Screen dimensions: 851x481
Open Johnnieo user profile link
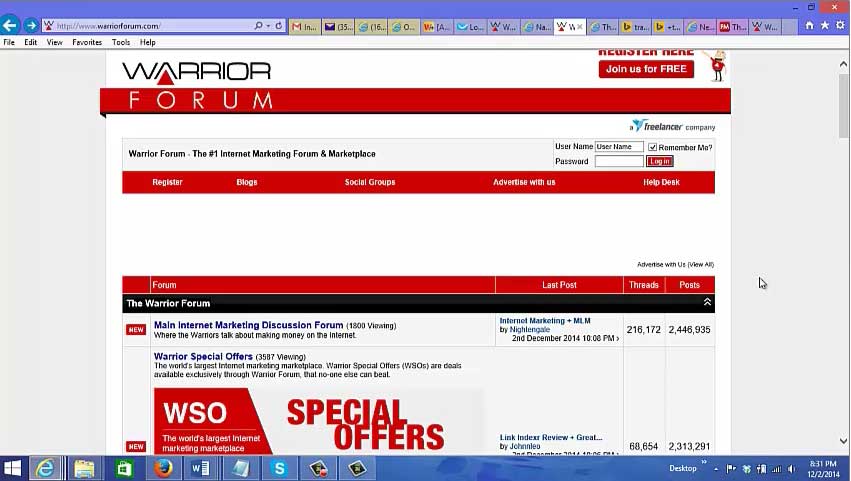525,446
